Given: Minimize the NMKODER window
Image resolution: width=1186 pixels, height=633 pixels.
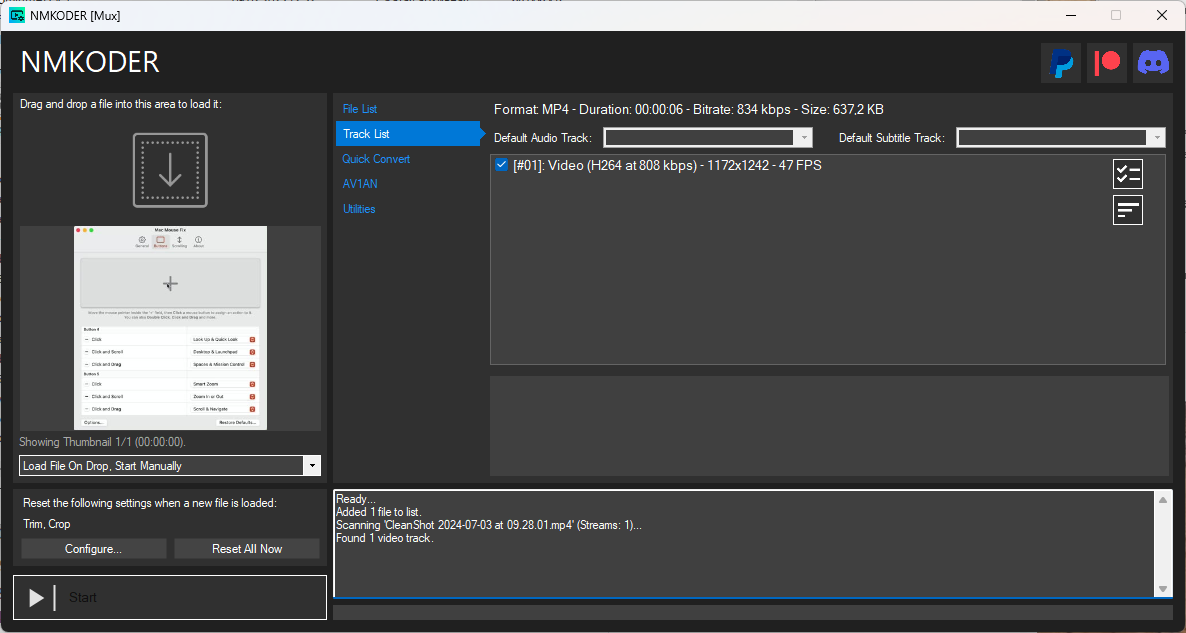Looking at the screenshot, I should [x=1071, y=15].
